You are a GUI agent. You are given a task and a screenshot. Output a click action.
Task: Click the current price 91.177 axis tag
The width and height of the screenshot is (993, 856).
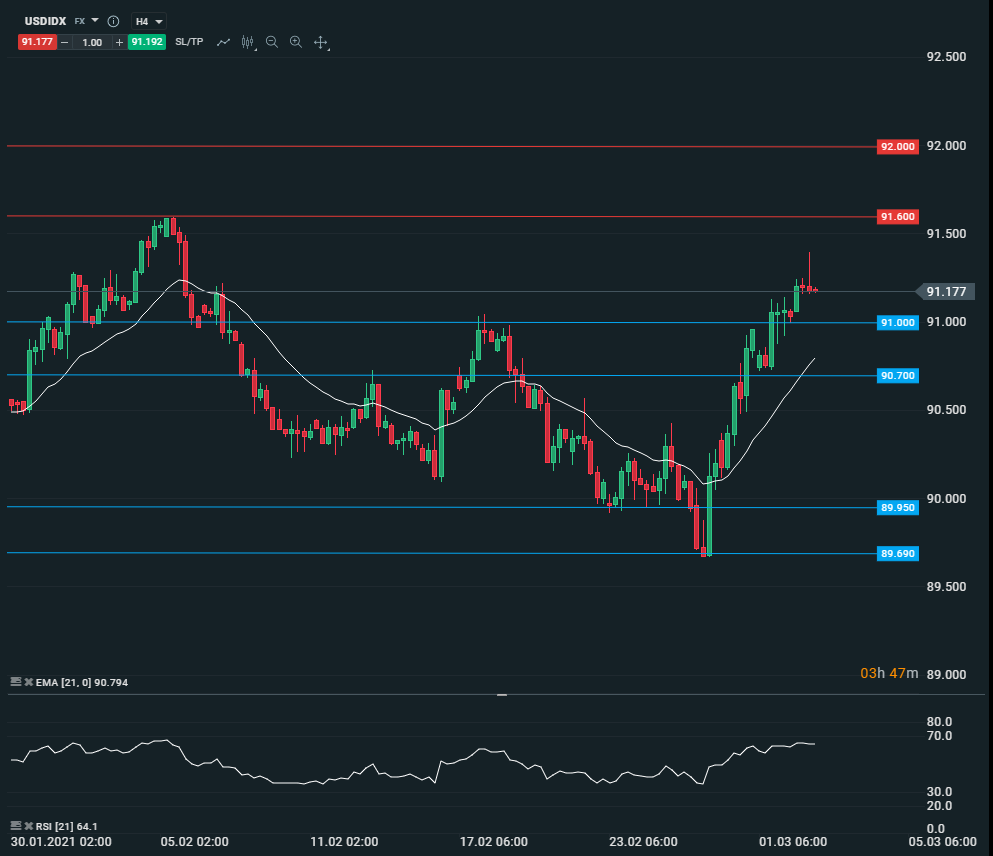tap(946, 292)
